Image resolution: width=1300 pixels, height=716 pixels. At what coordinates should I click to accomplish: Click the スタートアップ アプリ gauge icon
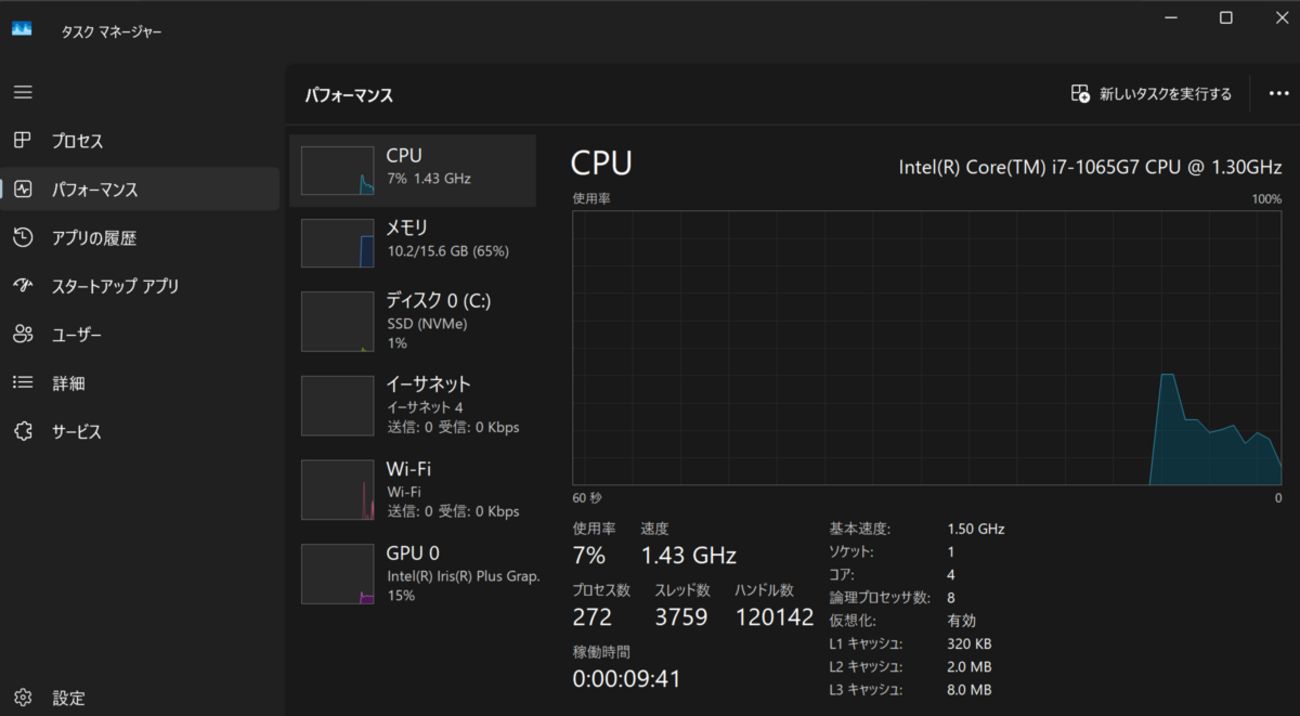[x=23, y=285]
